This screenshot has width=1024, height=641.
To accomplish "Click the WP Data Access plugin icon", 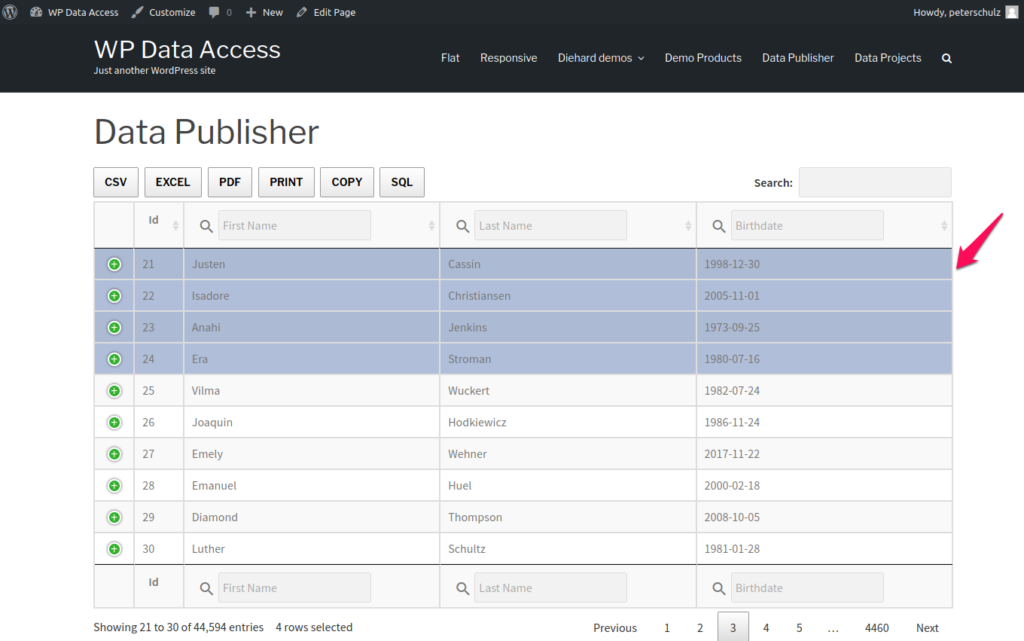I will [37, 11].
